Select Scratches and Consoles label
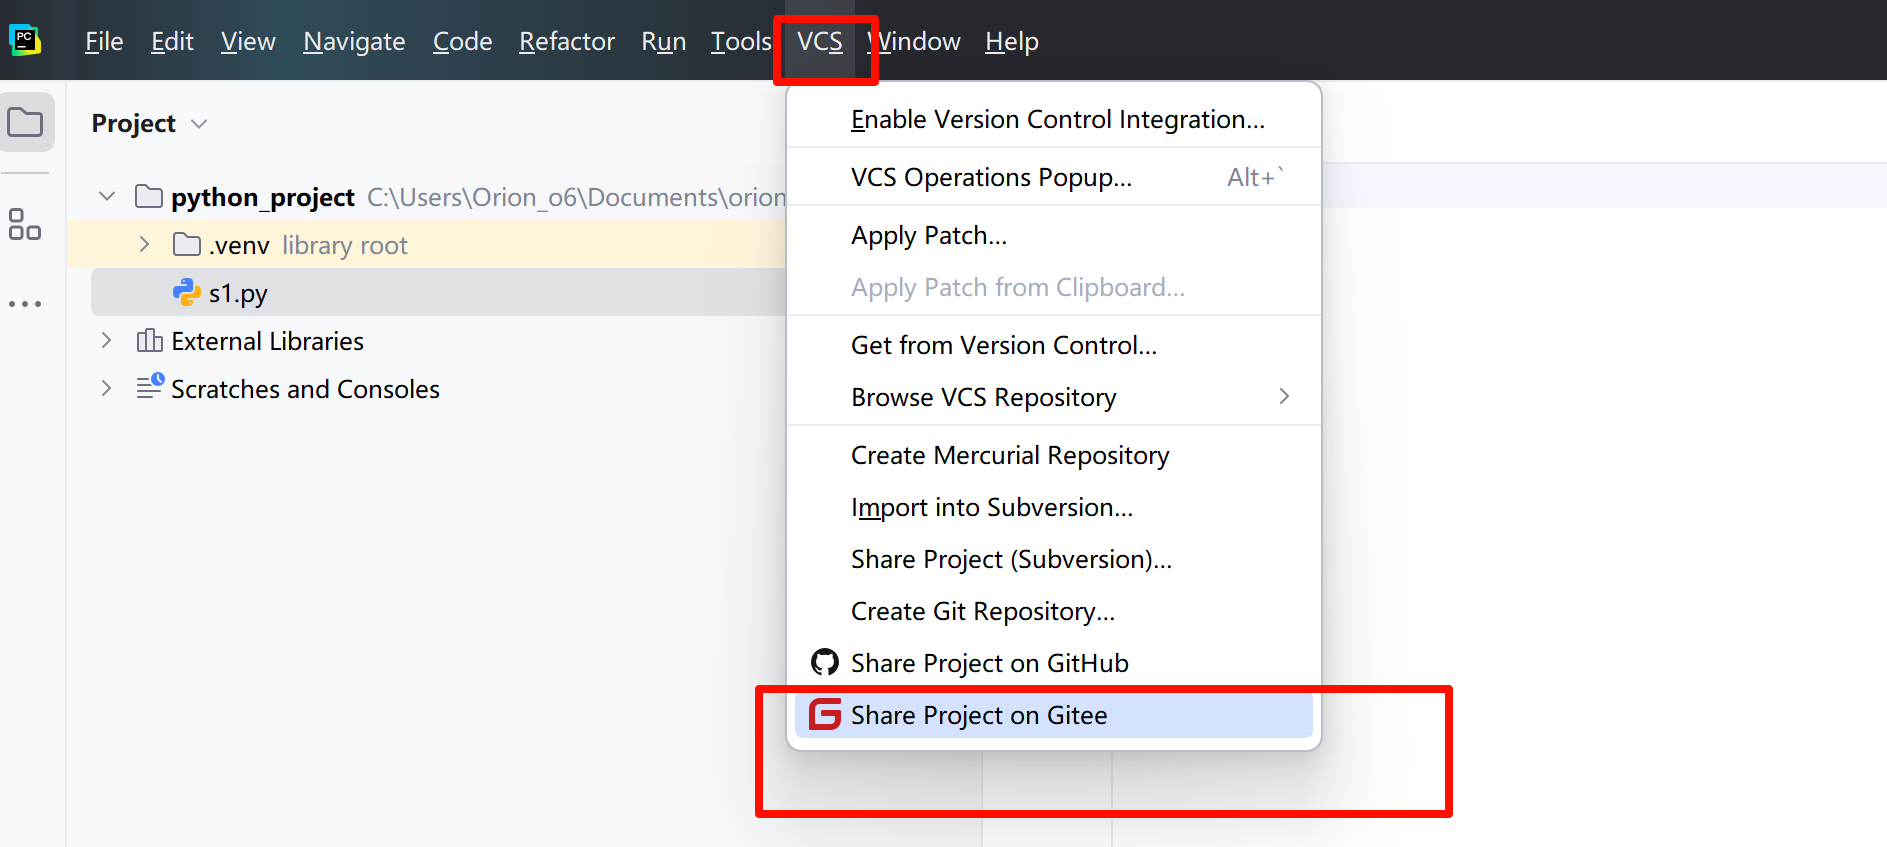The height and width of the screenshot is (847, 1887). pos(305,389)
